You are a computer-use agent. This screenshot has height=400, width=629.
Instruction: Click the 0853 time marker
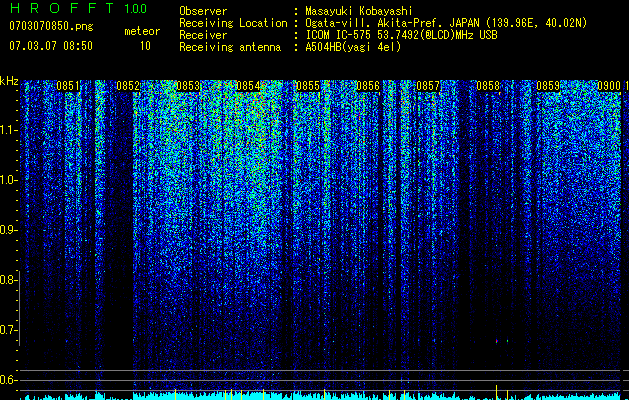click(x=188, y=86)
